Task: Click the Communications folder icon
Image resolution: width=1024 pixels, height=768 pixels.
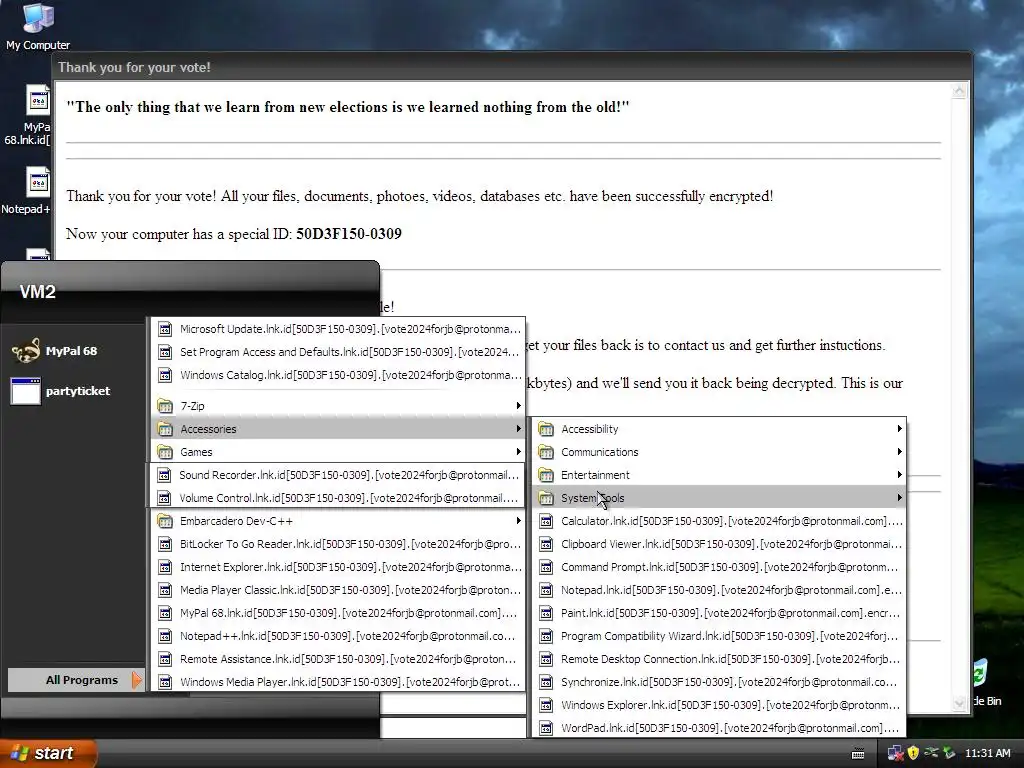Action: point(546,452)
